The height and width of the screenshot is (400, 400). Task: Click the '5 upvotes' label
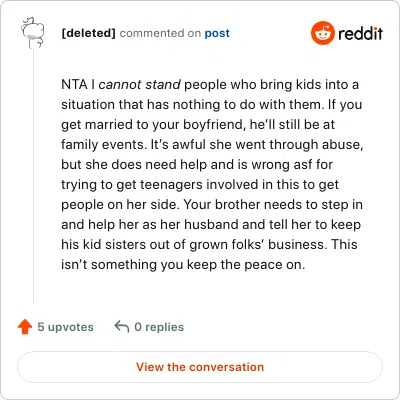pos(65,327)
